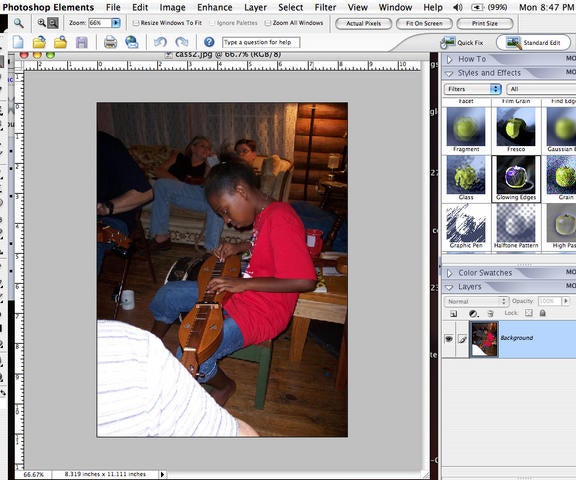This screenshot has height=480, width=576.
Task: Click the Actual Pixels button
Action: click(x=364, y=24)
